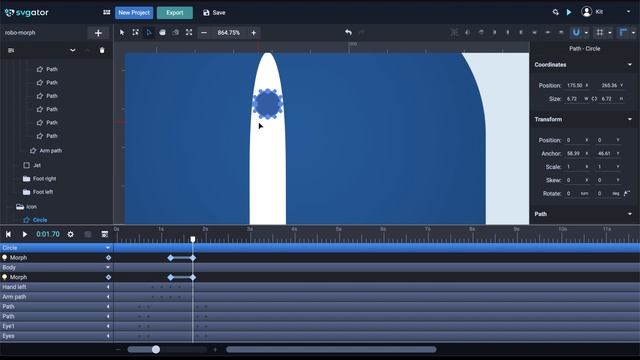Expand the Eye1 timeline row
The width and height of the screenshot is (640, 360).
108,326
